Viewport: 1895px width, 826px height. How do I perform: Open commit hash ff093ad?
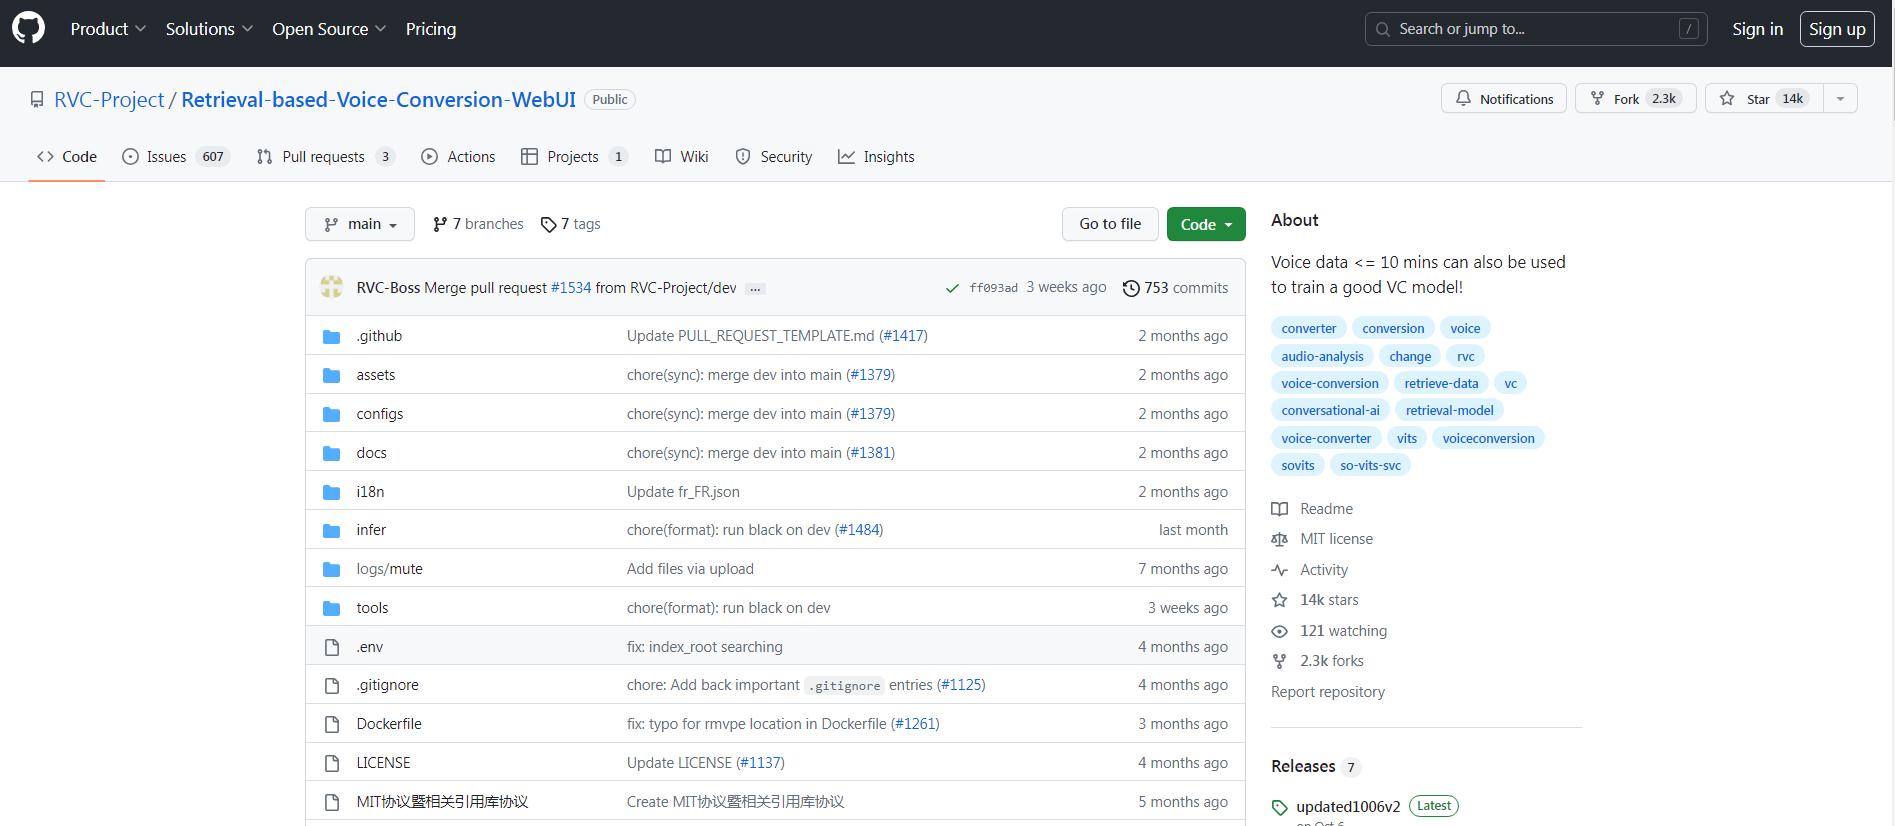point(994,288)
